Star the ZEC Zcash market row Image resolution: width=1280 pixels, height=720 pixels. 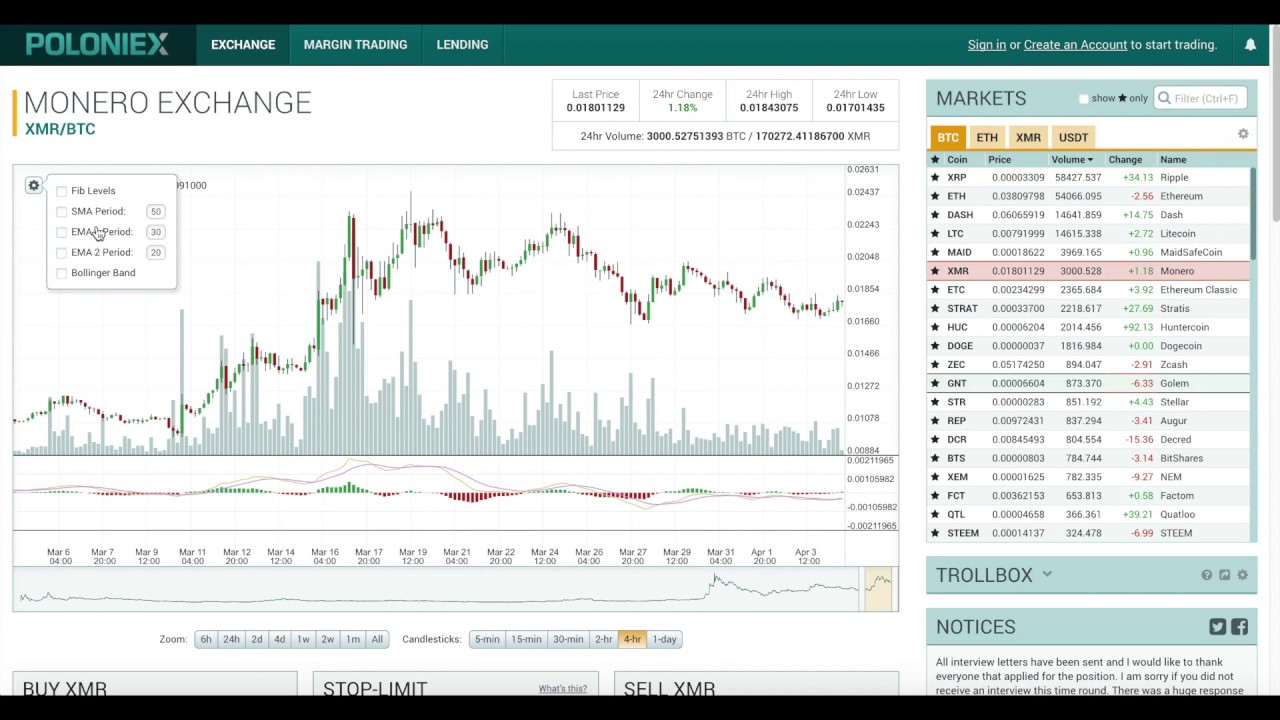click(935, 365)
